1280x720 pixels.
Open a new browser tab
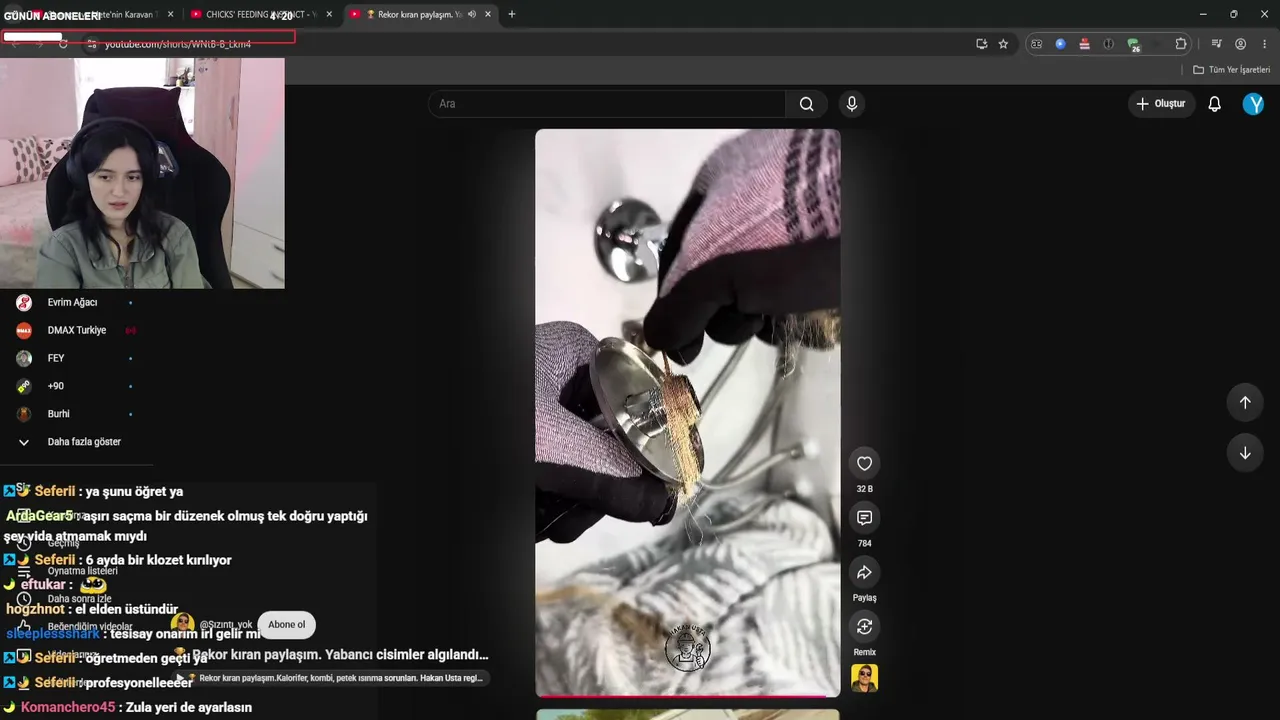(512, 14)
